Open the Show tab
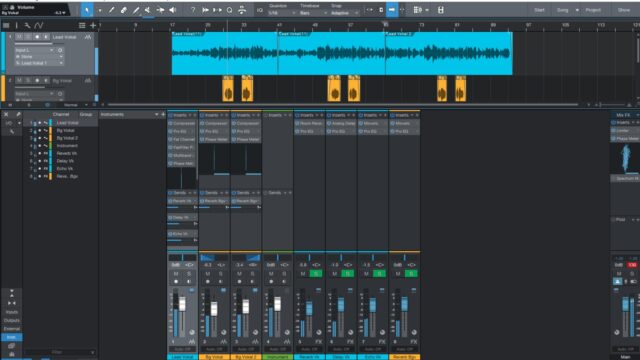The height and width of the screenshot is (360, 640). click(624, 10)
